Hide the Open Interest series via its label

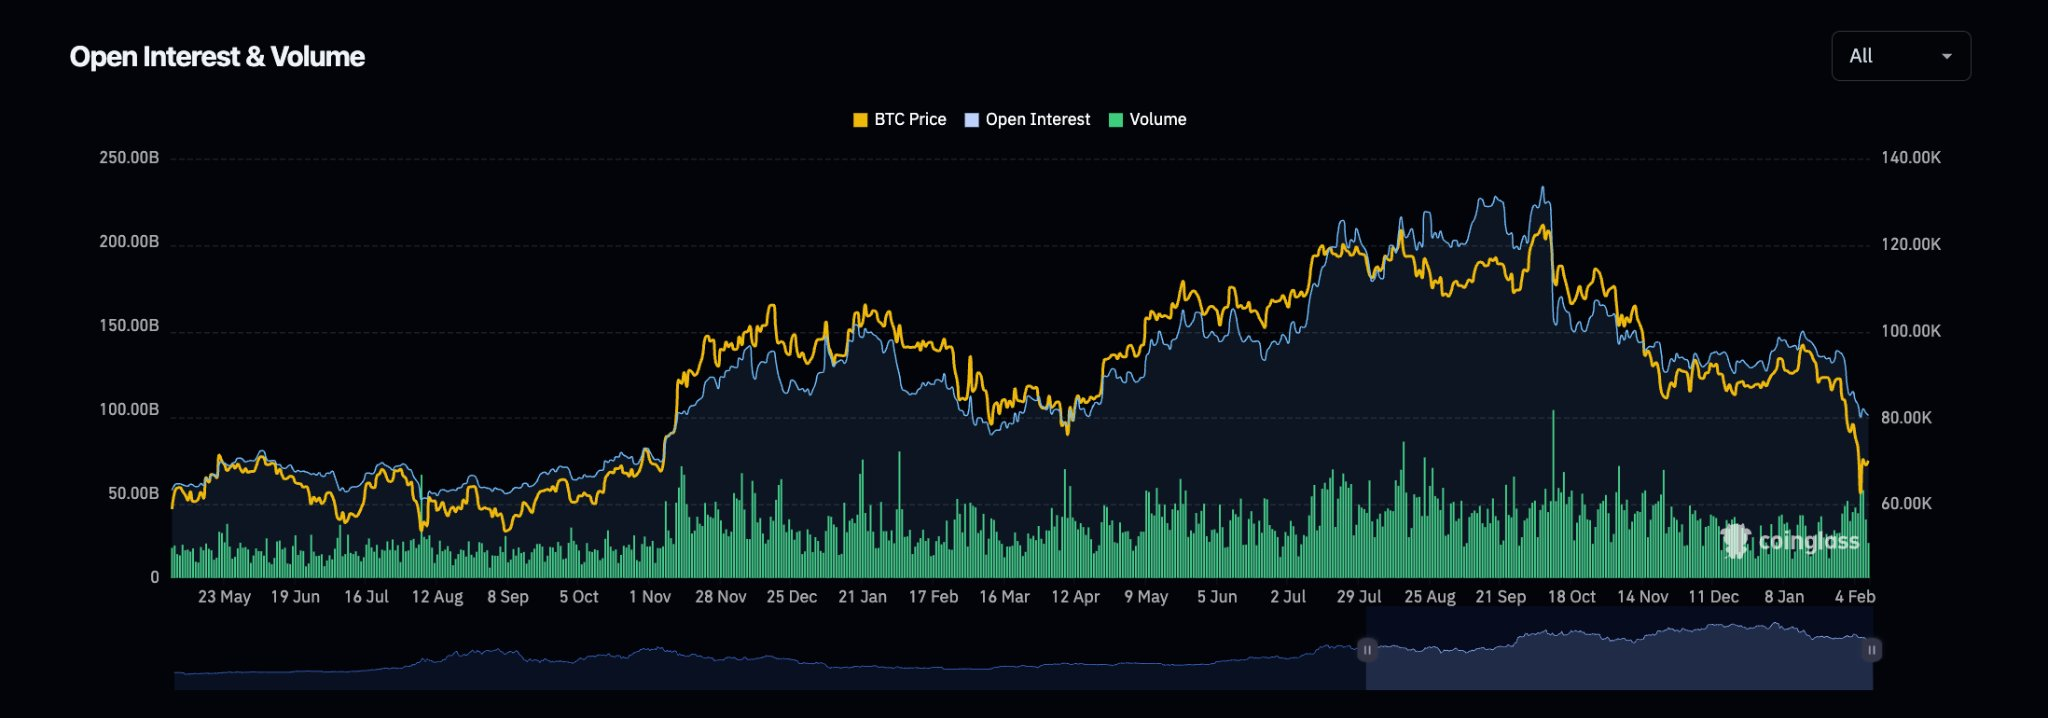1037,120
